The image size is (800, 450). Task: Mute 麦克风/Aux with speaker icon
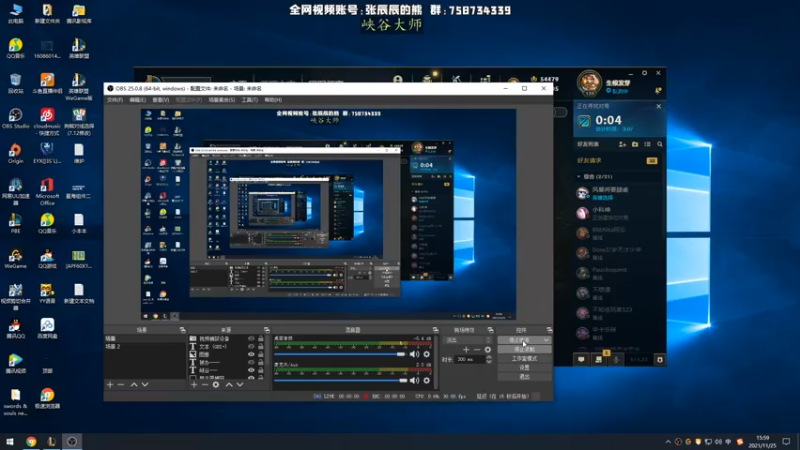click(x=414, y=380)
